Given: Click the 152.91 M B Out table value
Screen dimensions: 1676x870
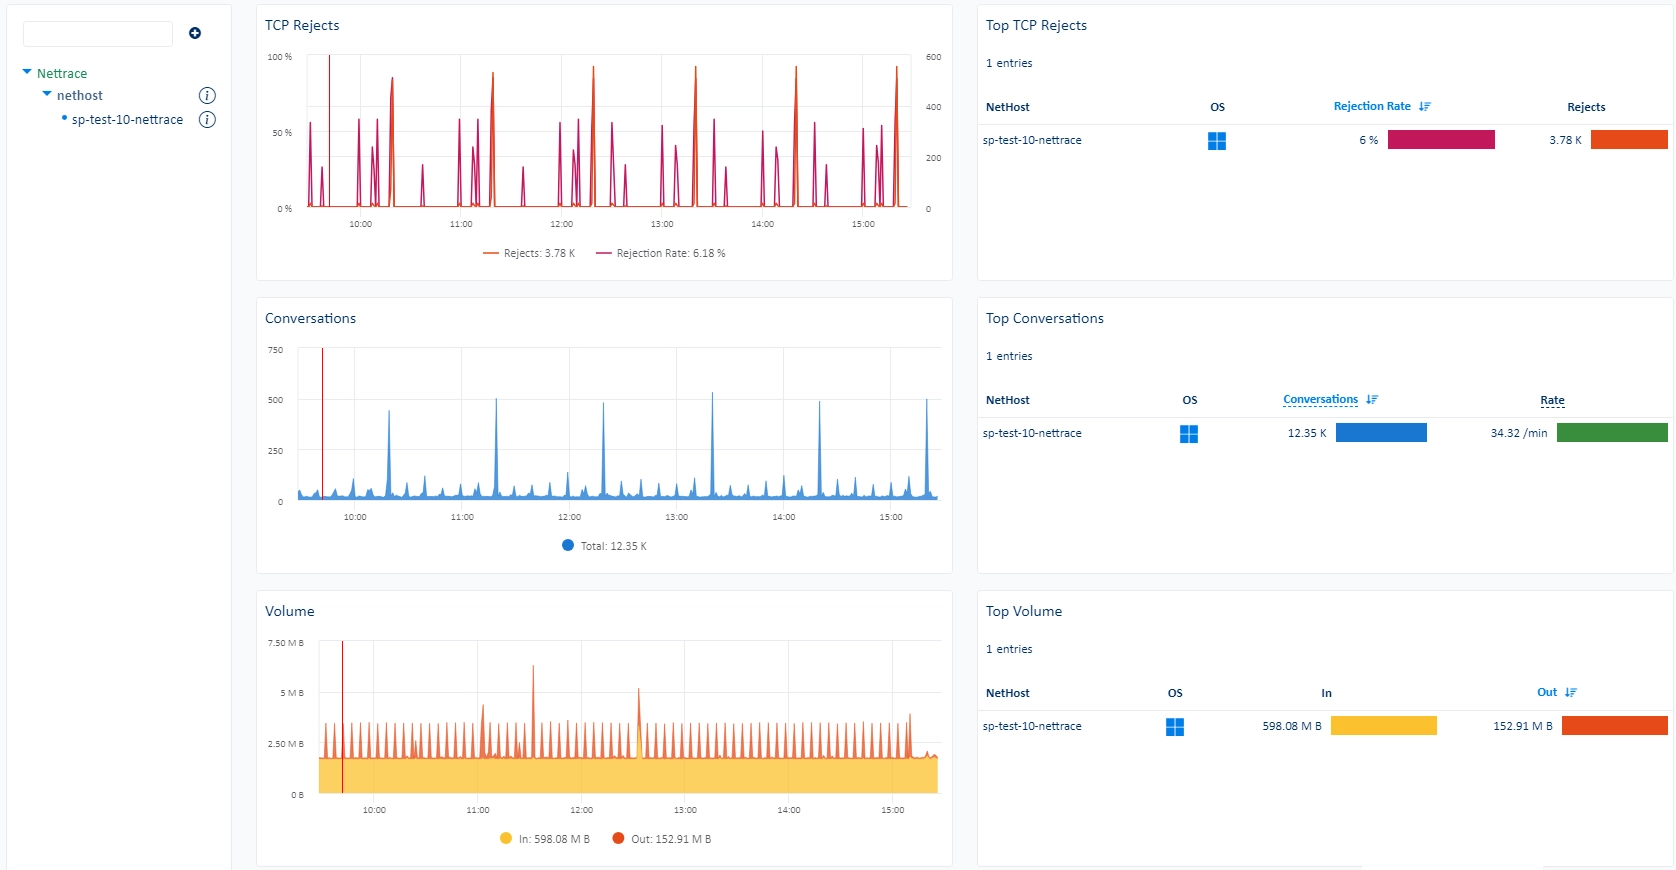Looking at the screenshot, I should 1523,726.
